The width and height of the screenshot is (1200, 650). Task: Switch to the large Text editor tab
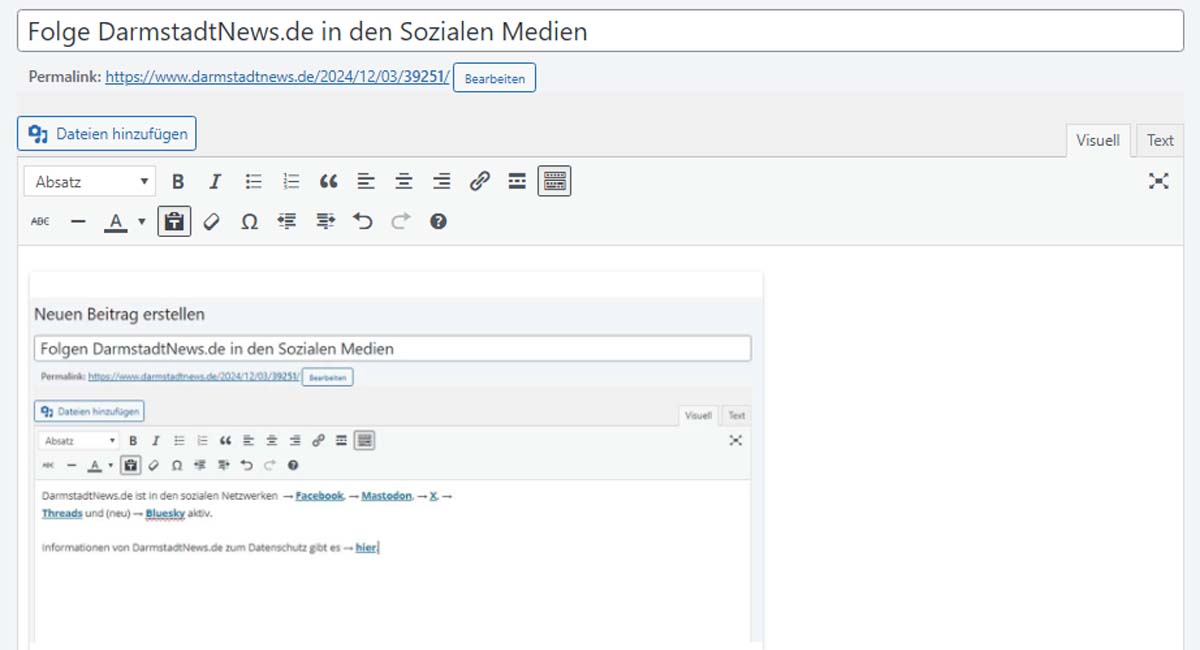(x=1160, y=141)
